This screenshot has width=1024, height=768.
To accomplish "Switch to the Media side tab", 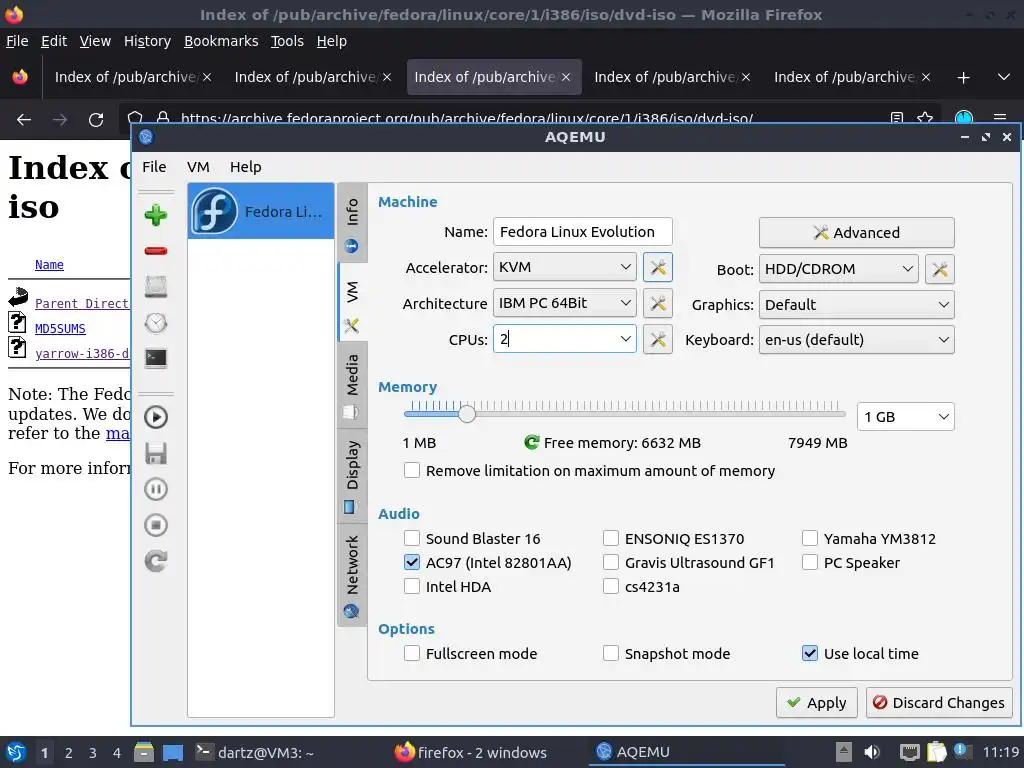I will 353,387.
